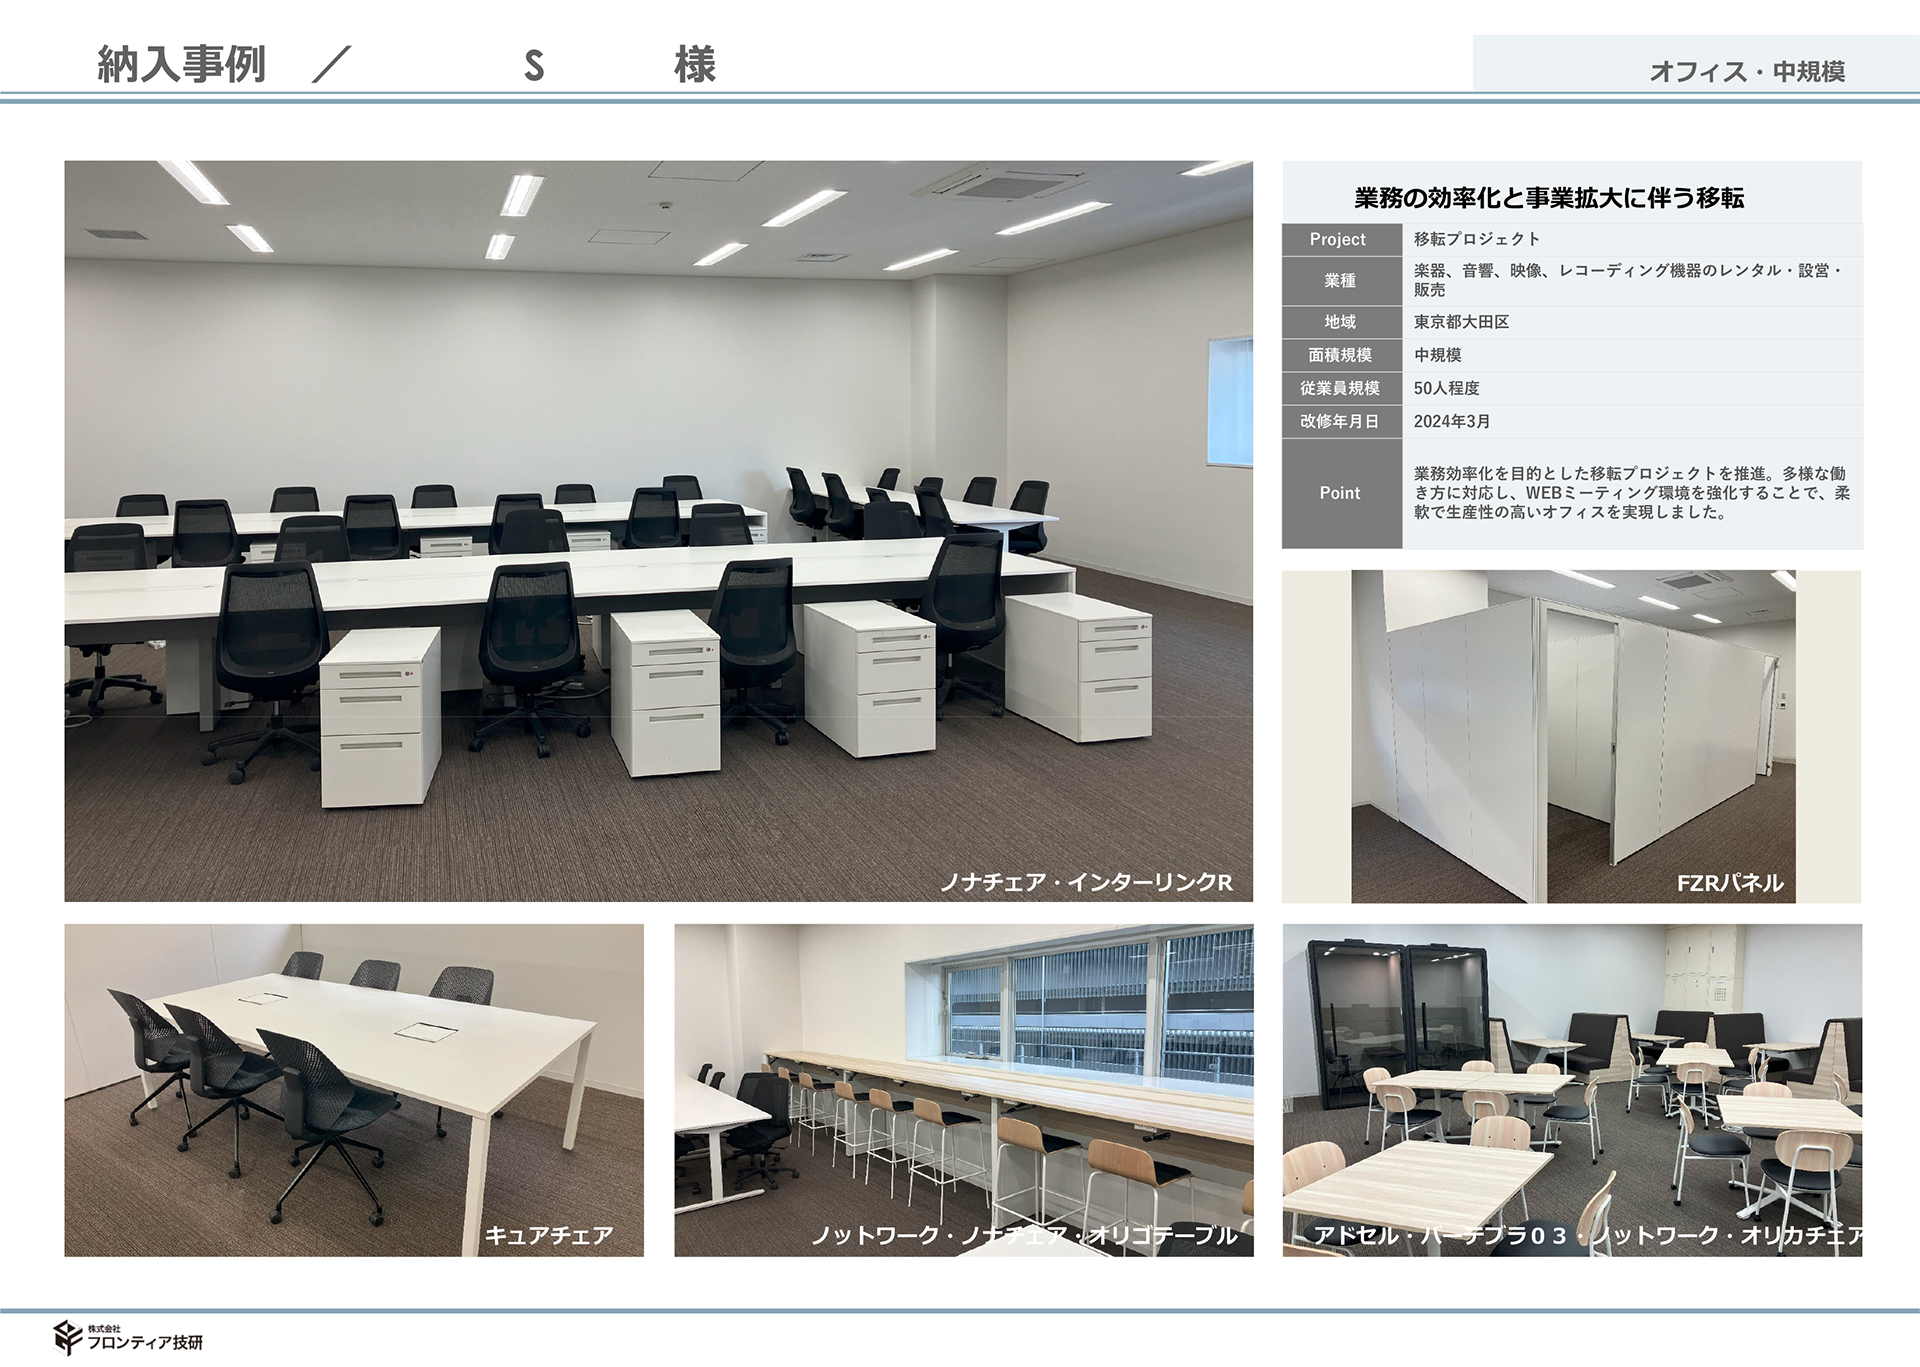Click the 東京都大田区 value text
The width and height of the screenshot is (1920, 1367).
coord(1461,322)
